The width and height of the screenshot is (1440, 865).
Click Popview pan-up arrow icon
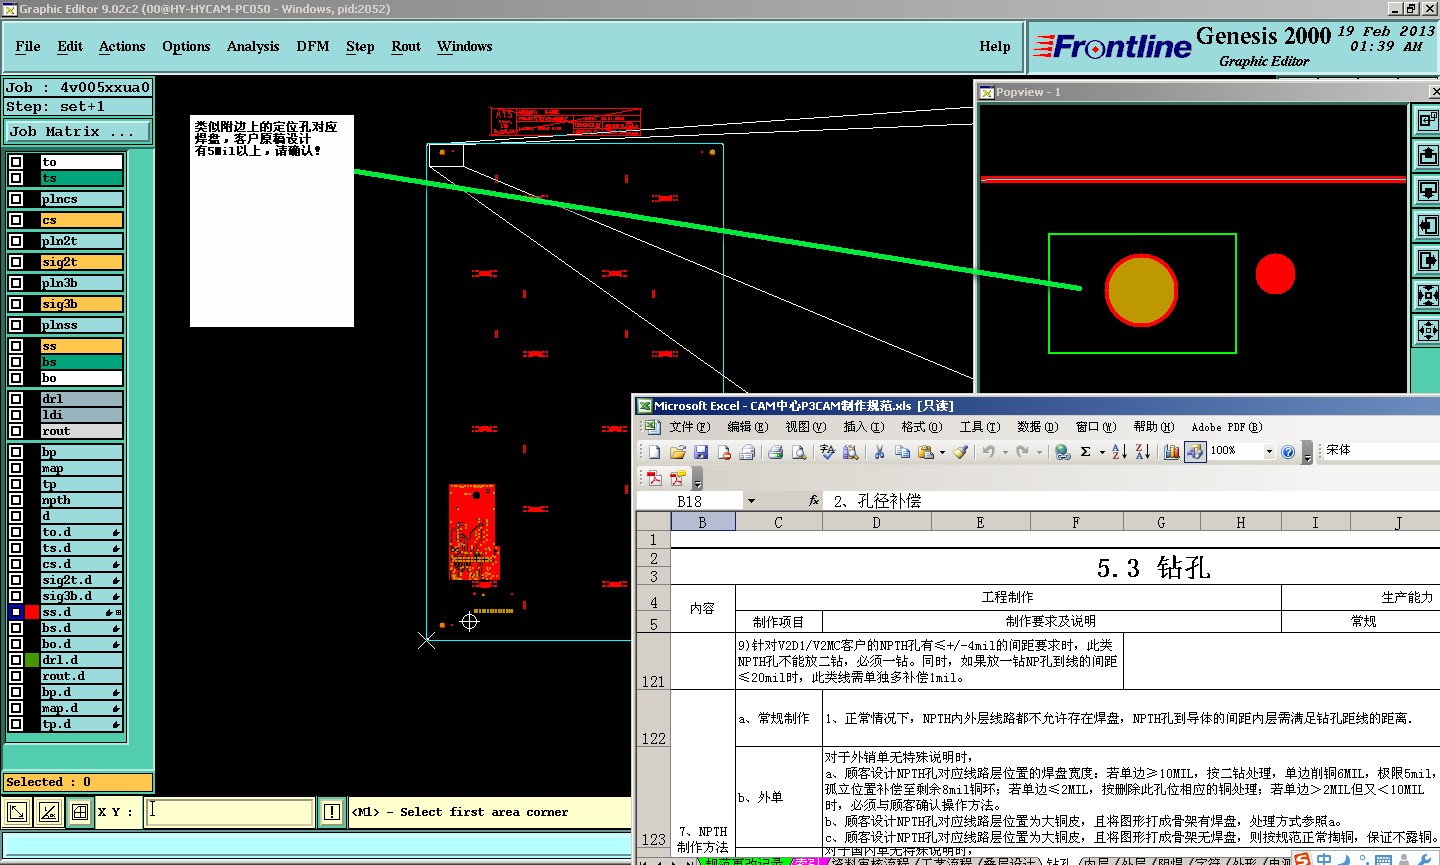[x=1428, y=155]
